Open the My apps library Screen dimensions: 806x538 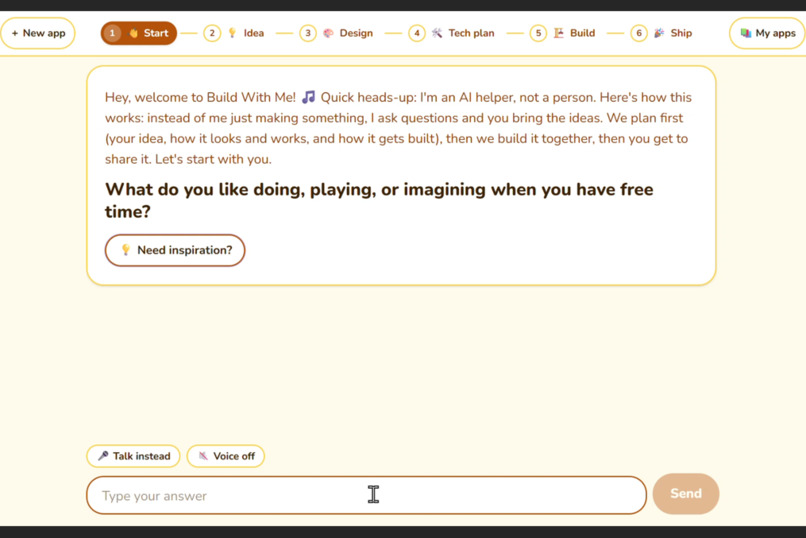767,33
